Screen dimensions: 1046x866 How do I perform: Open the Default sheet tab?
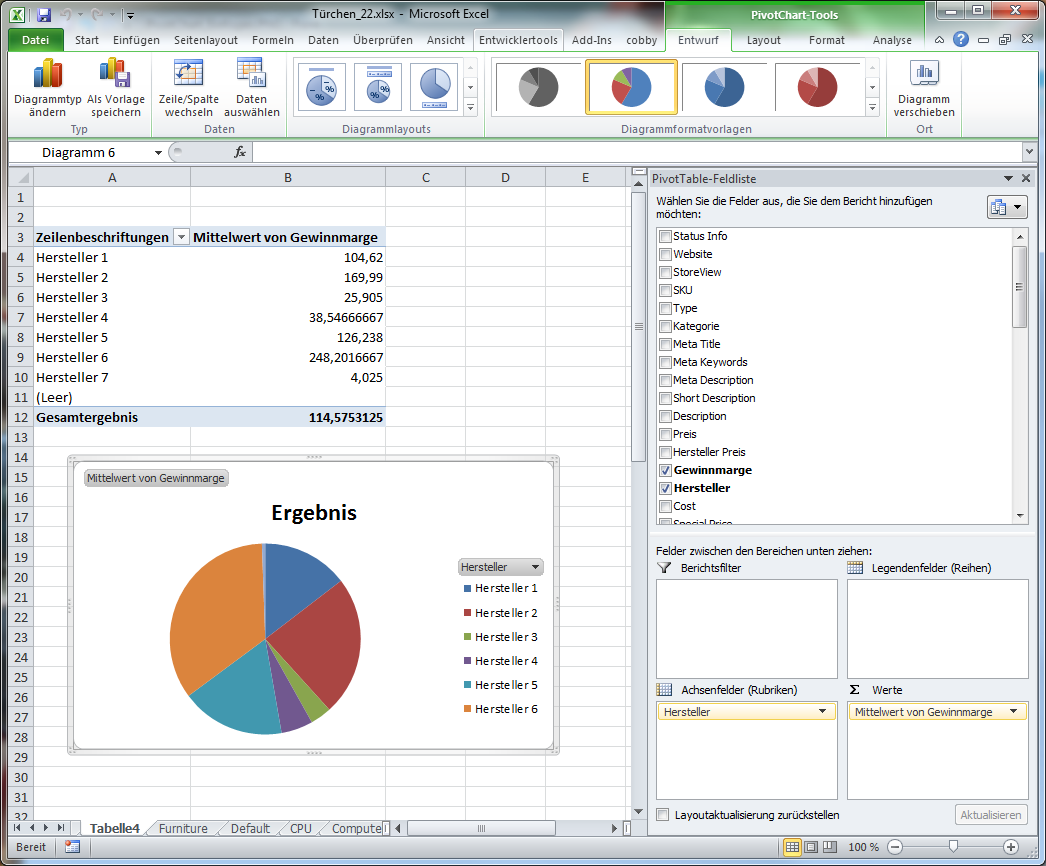[x=250, y=828]
